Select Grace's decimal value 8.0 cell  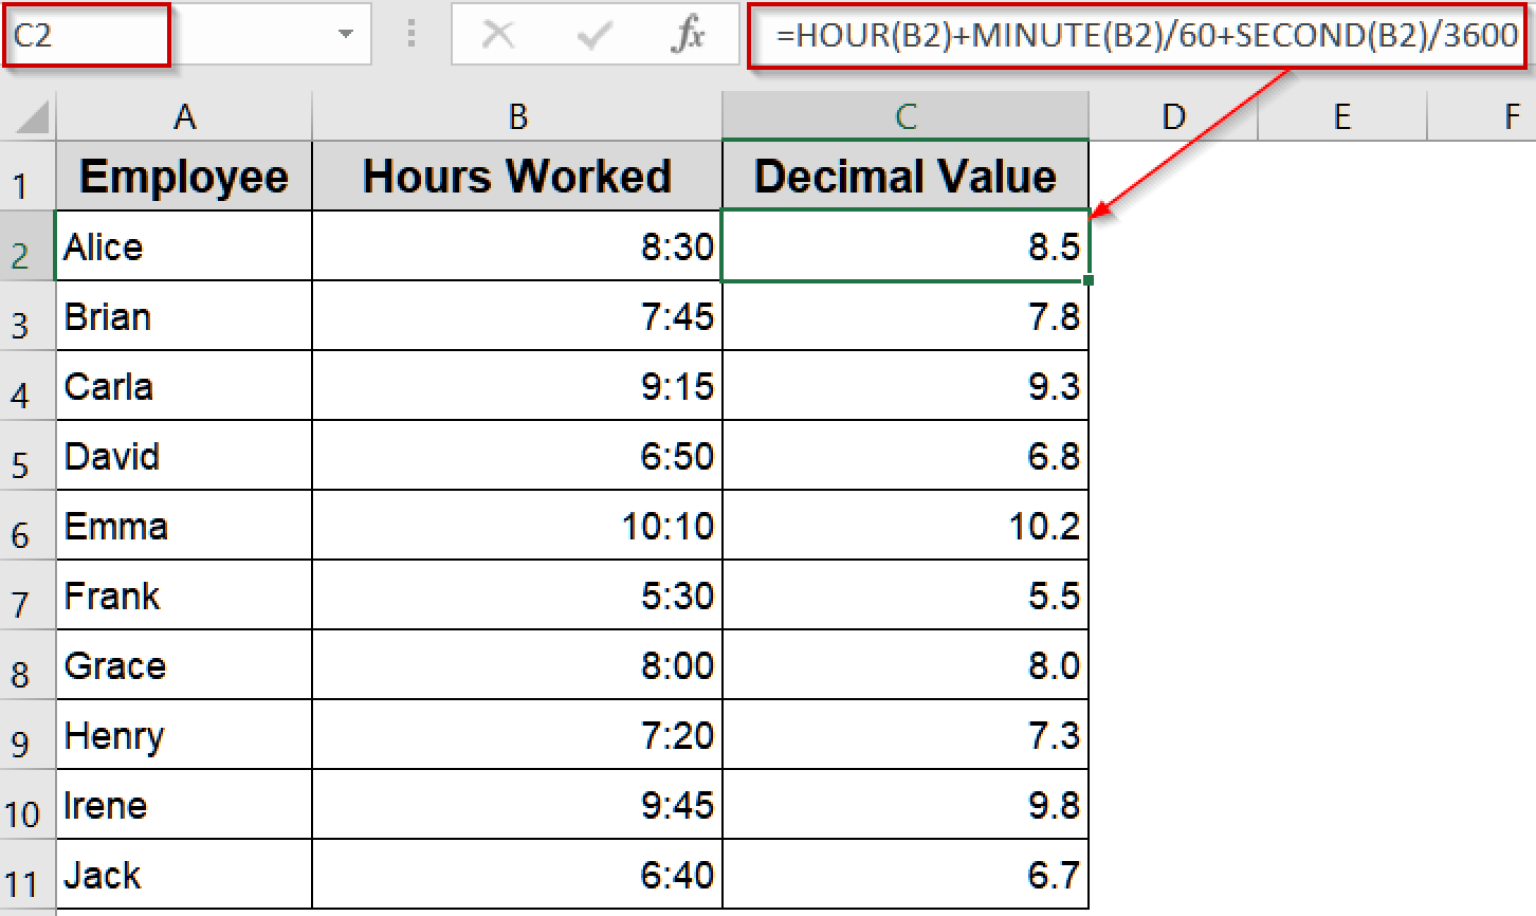[905, 665]
